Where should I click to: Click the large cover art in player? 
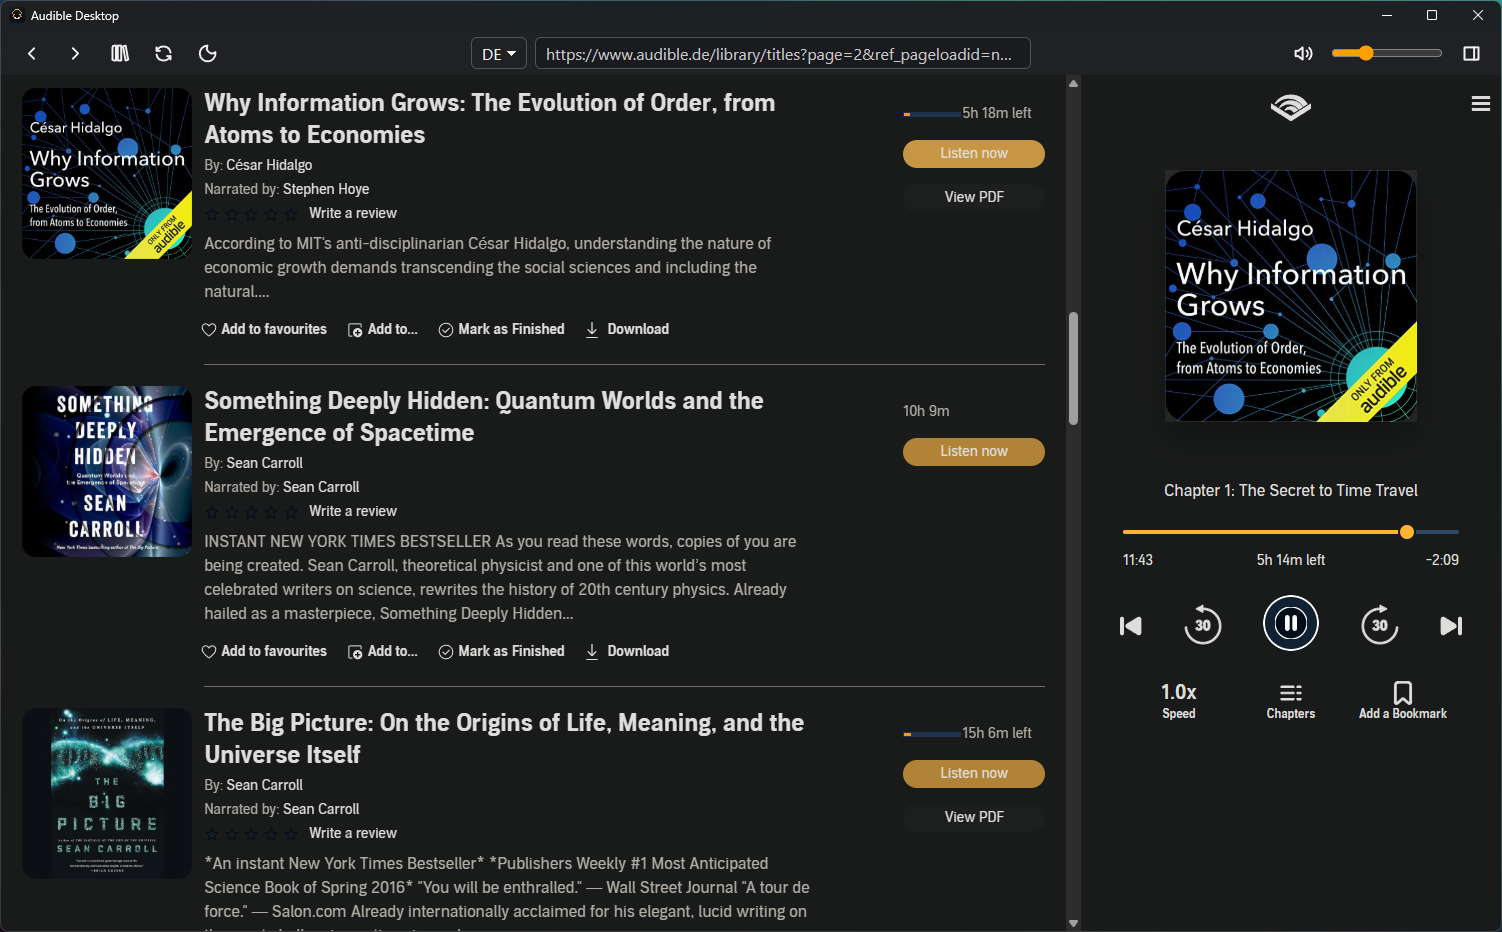coord(1290,296)
